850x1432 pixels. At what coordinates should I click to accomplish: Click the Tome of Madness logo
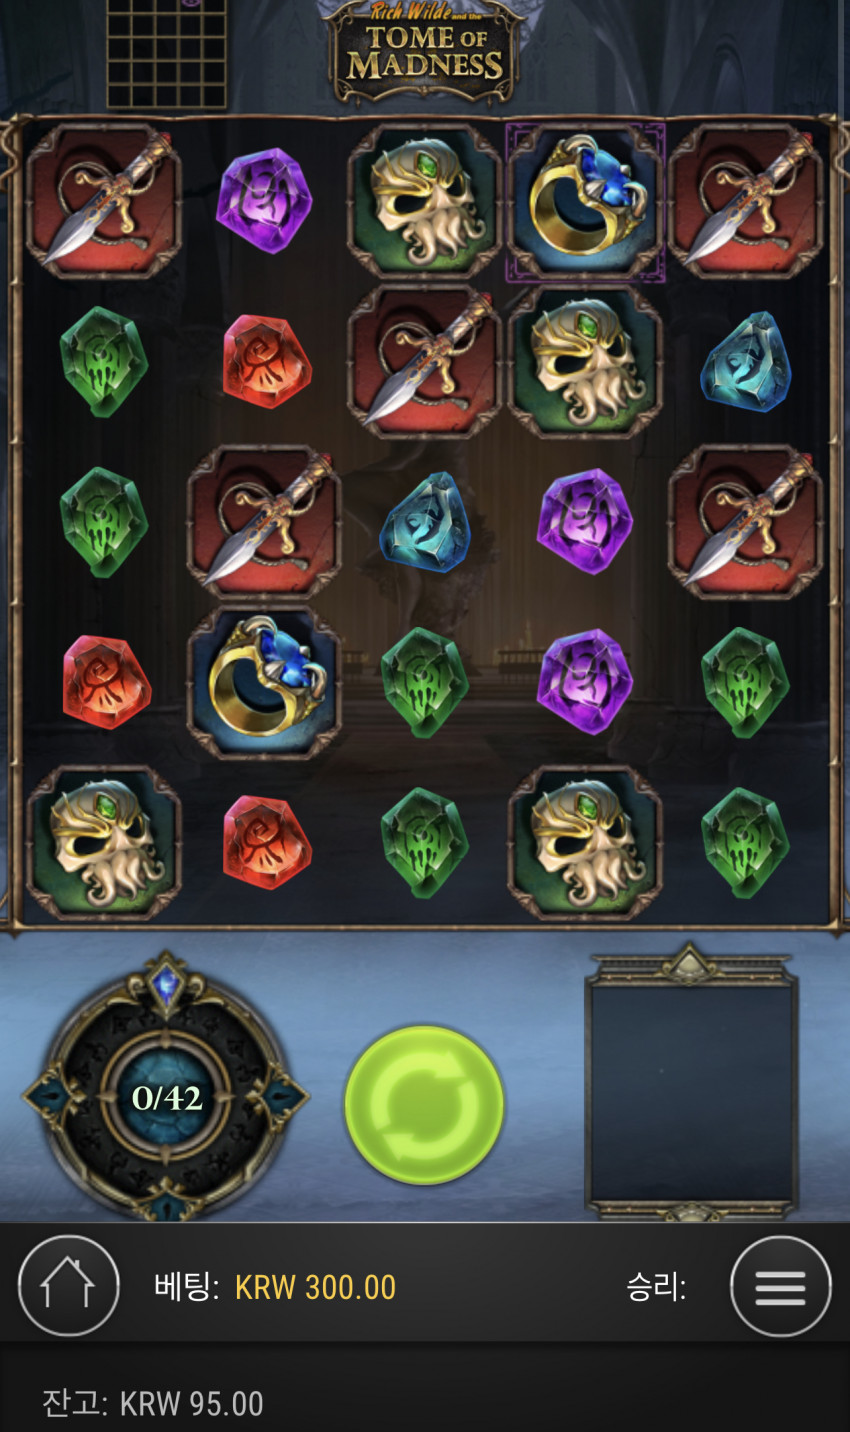point(424,52)
